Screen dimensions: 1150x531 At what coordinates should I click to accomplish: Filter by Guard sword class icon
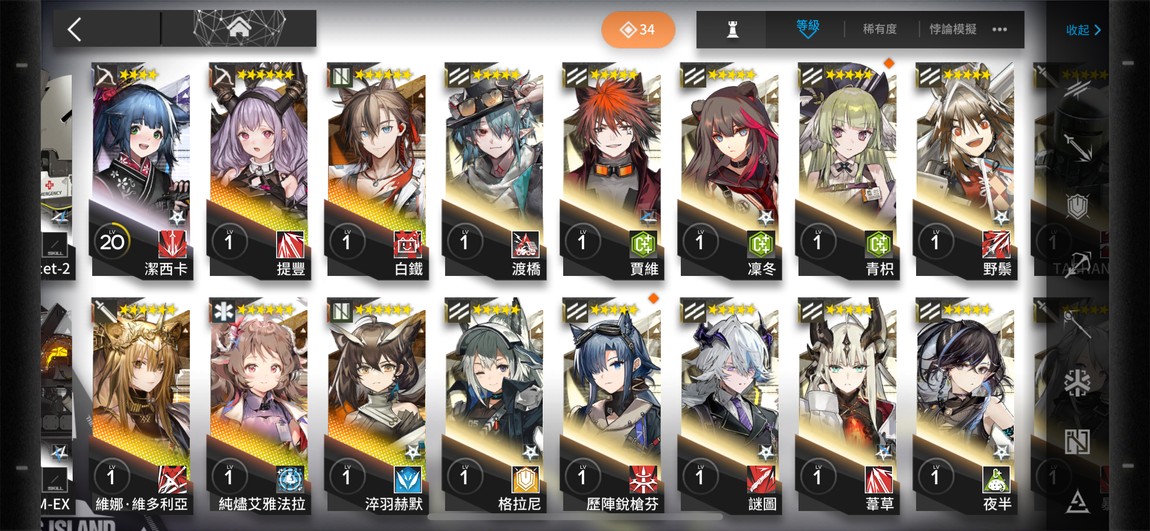(x=1076, y=148)
